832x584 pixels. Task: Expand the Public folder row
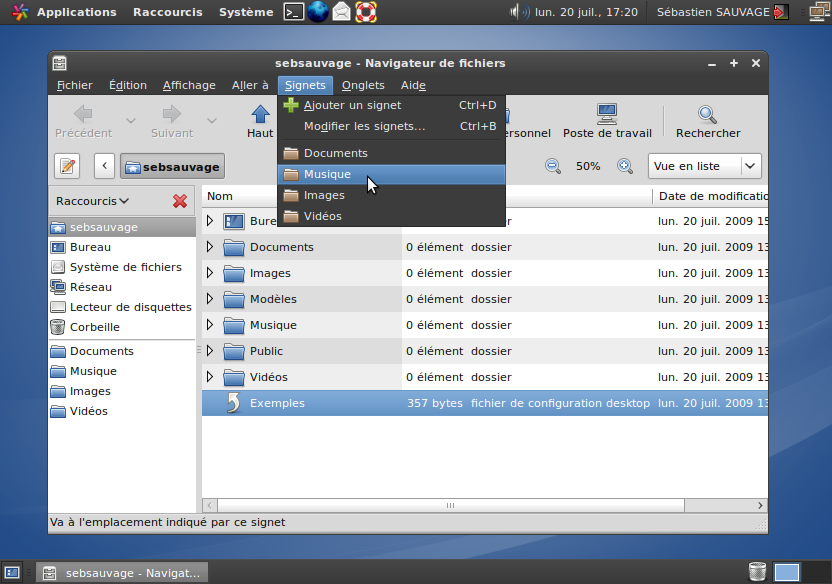(x=210, y=351)
